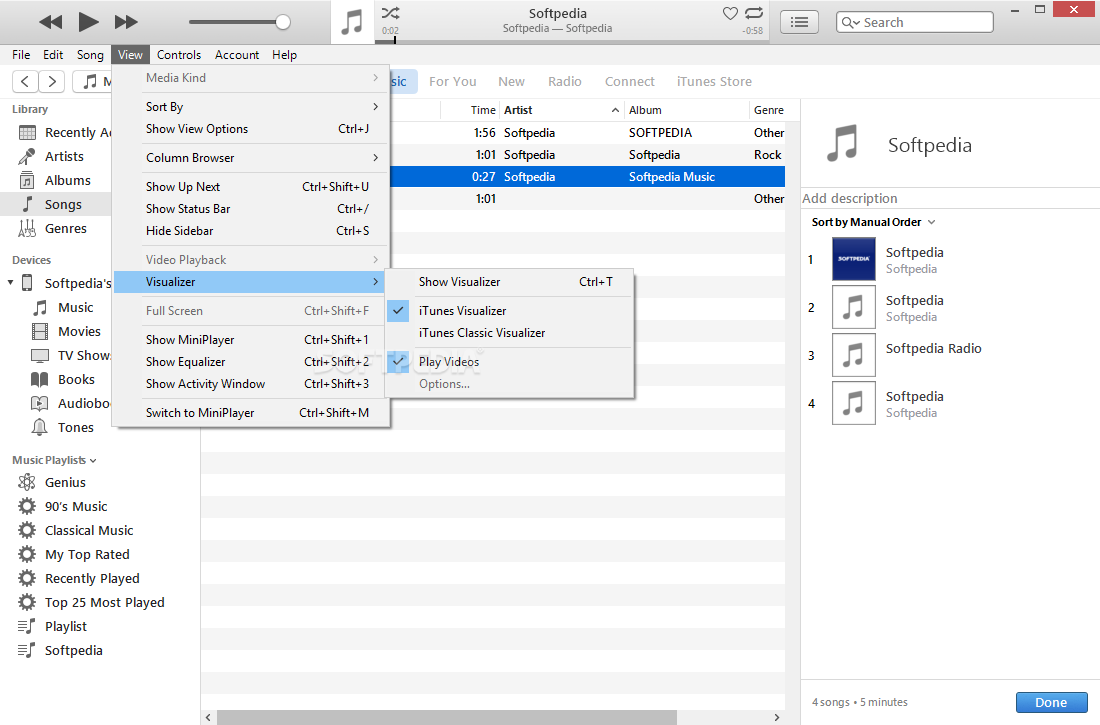Select Audiobooks under the device
Image resolution: width=1100 pixels, height=725 pixels.
71,404
